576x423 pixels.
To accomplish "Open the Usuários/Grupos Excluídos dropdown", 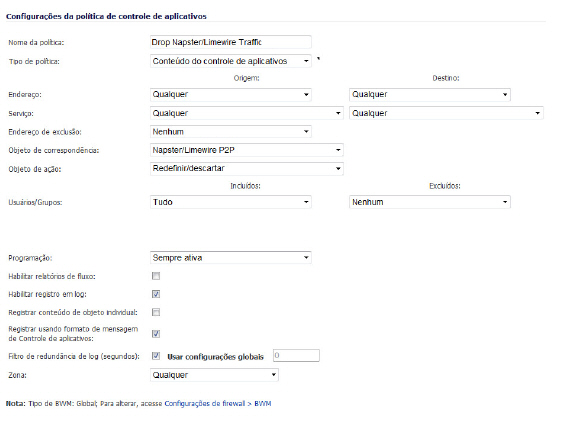I will (x=430, y=202).
